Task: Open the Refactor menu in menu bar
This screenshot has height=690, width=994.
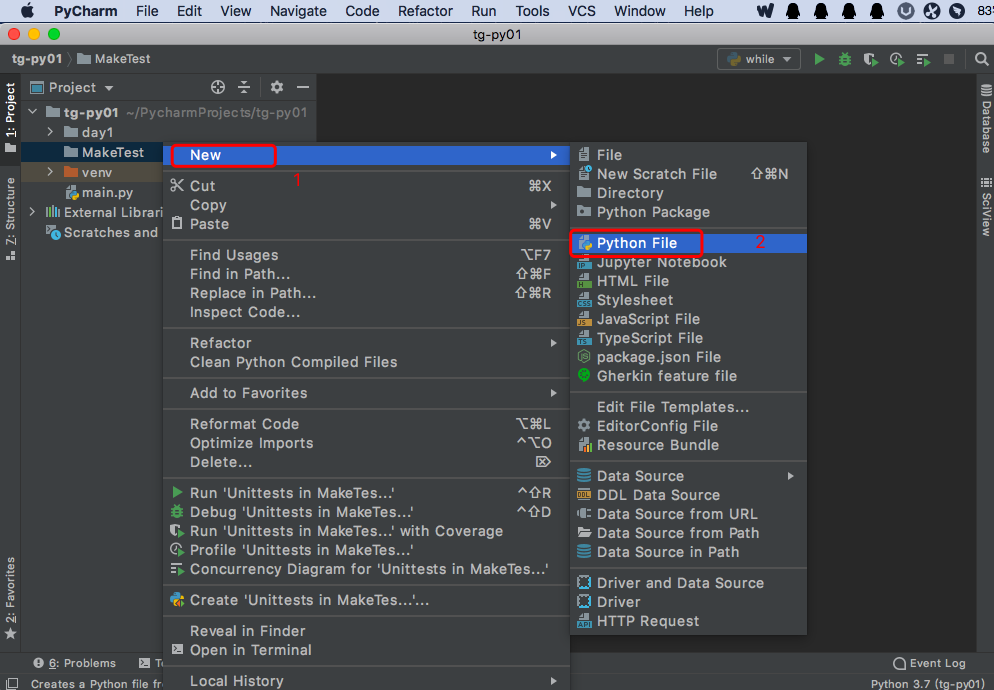Action: pos(425,11)
